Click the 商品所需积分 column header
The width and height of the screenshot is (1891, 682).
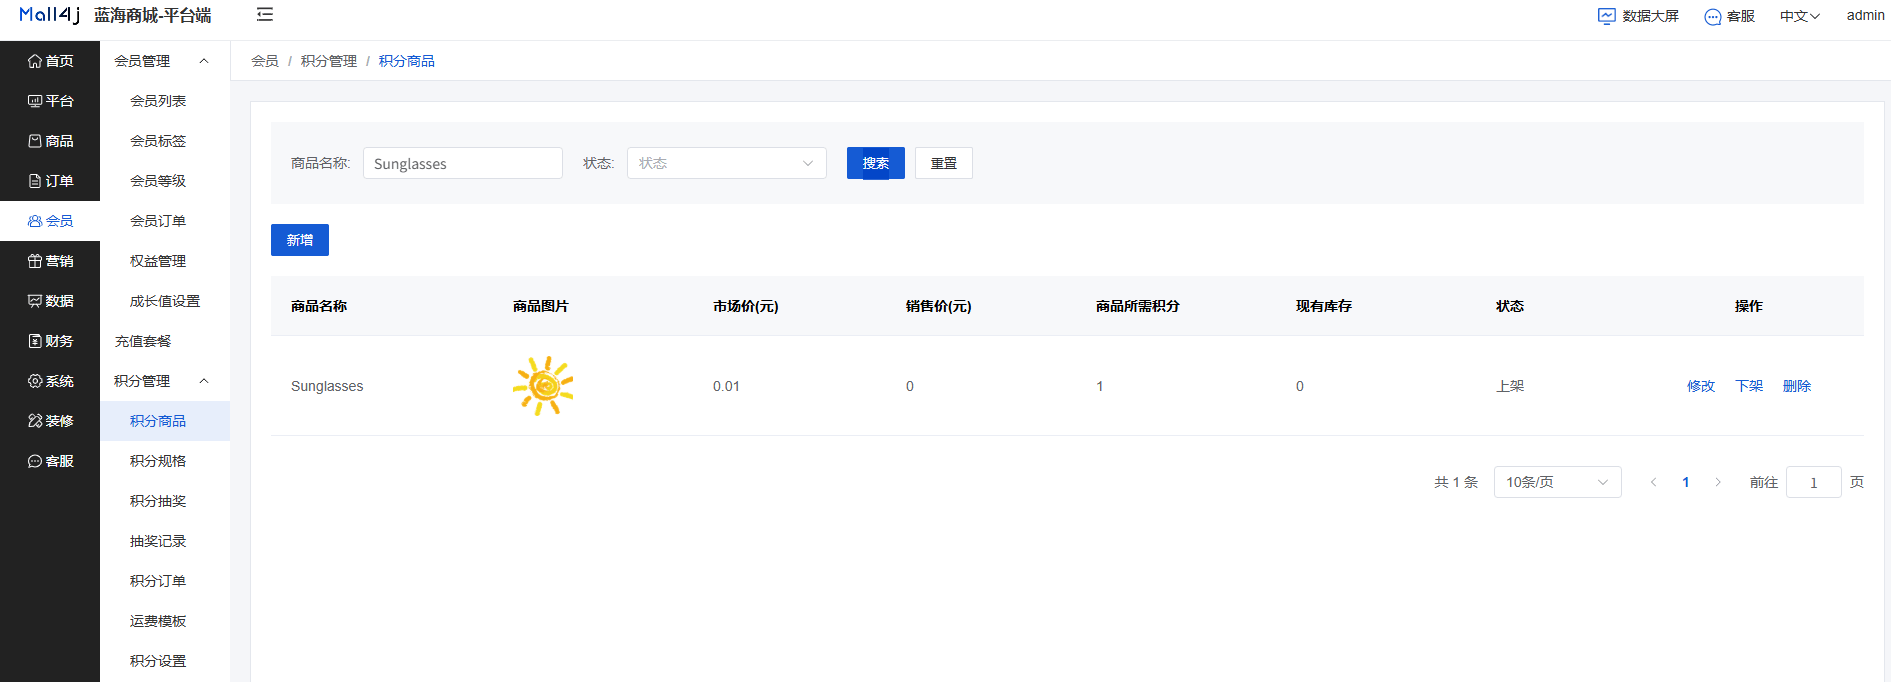[1138, 306]
